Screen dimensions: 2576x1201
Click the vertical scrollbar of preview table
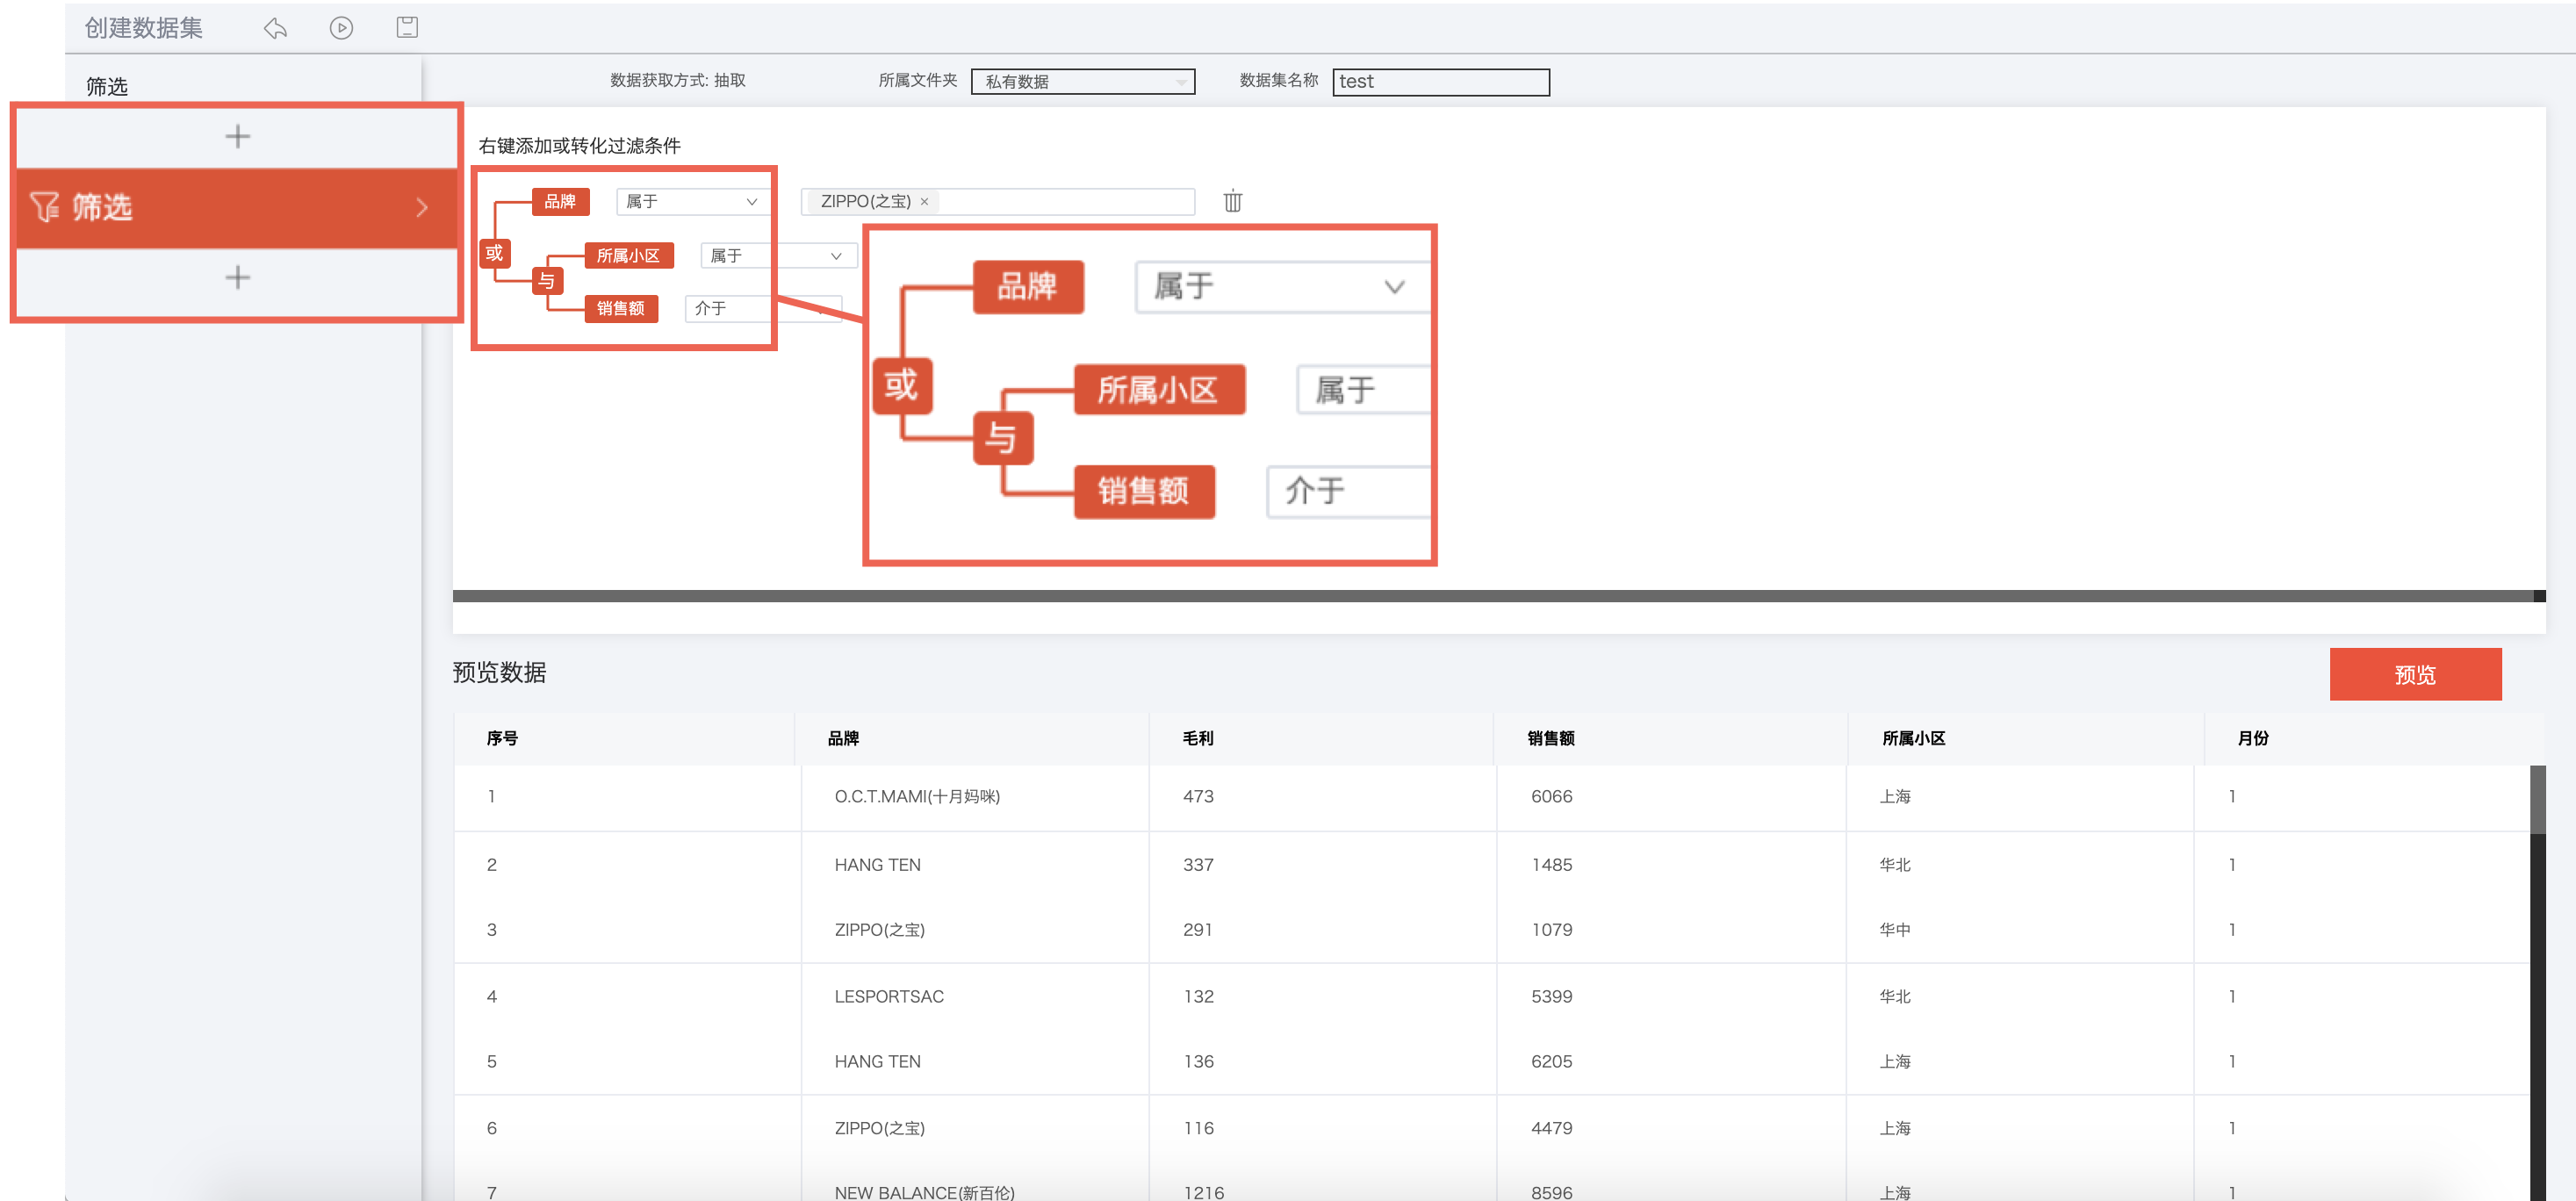pyautogui.click(x=2537, y=800)
